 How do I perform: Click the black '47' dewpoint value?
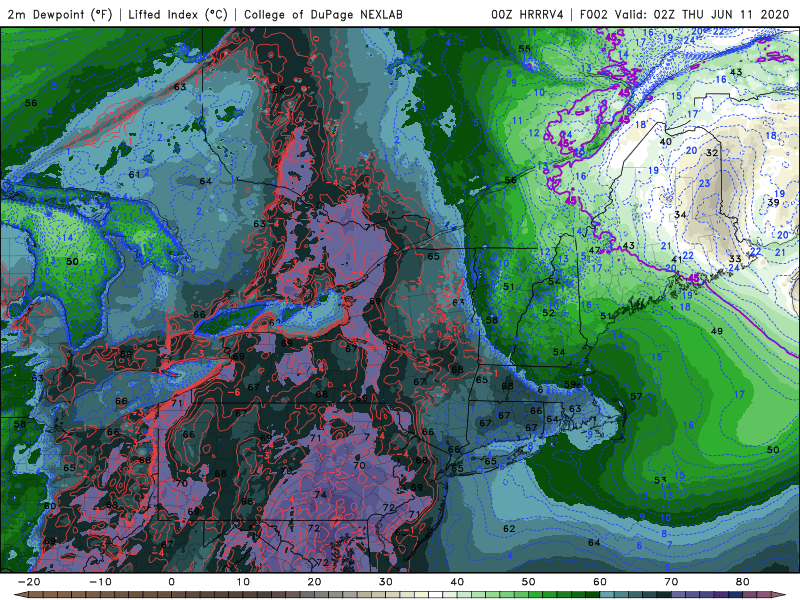[x=594, y=250]
